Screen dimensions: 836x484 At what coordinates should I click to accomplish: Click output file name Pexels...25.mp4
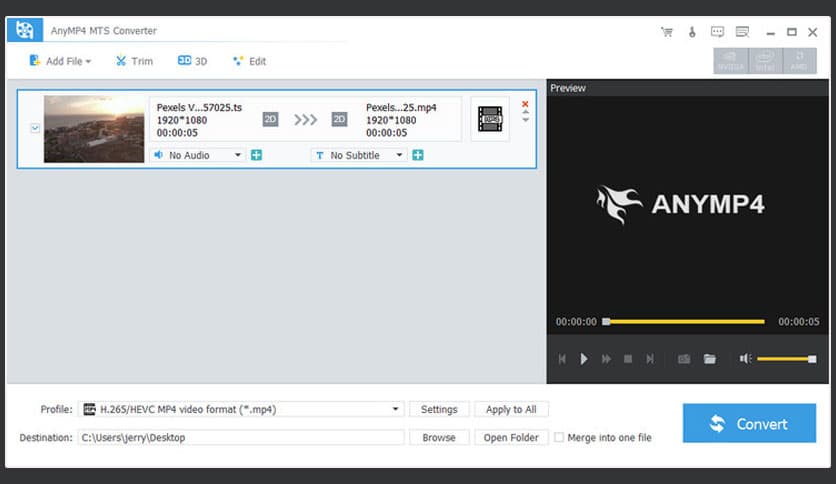pyautogui.click(x=401, y=107)
